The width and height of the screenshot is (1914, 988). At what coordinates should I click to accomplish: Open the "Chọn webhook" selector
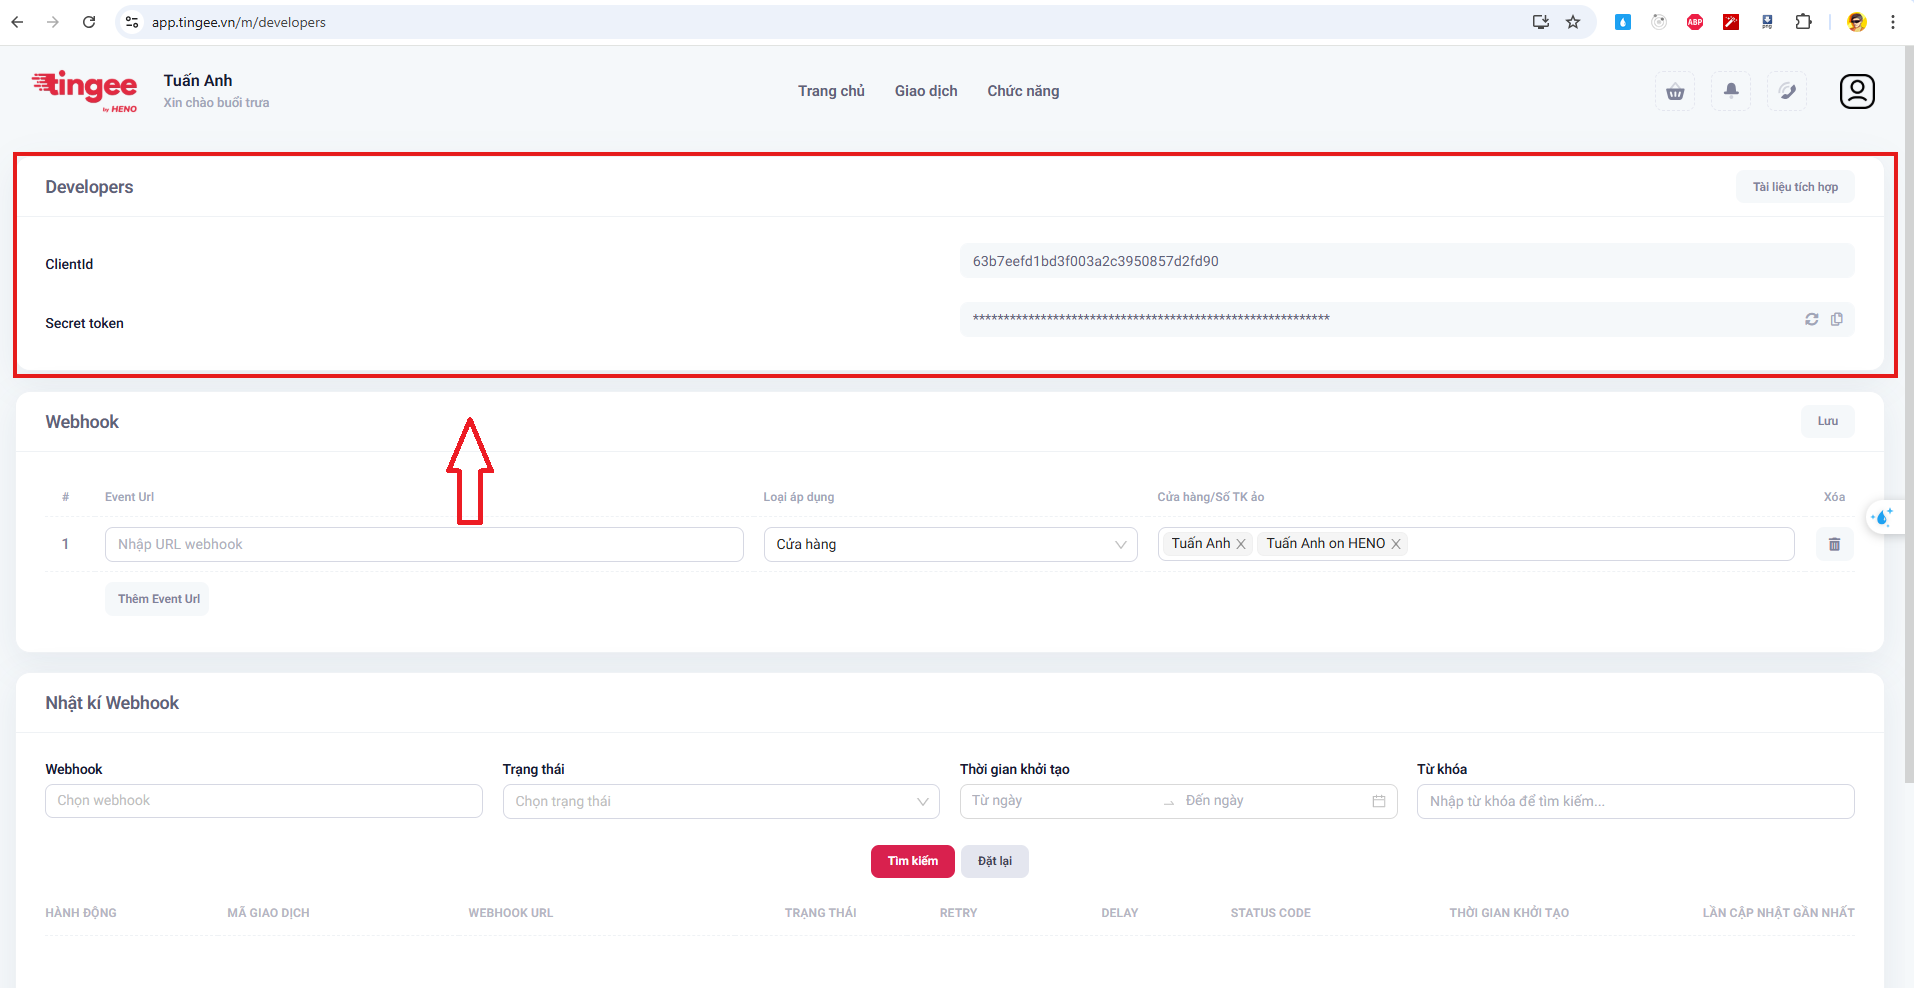tap(263, 801)
